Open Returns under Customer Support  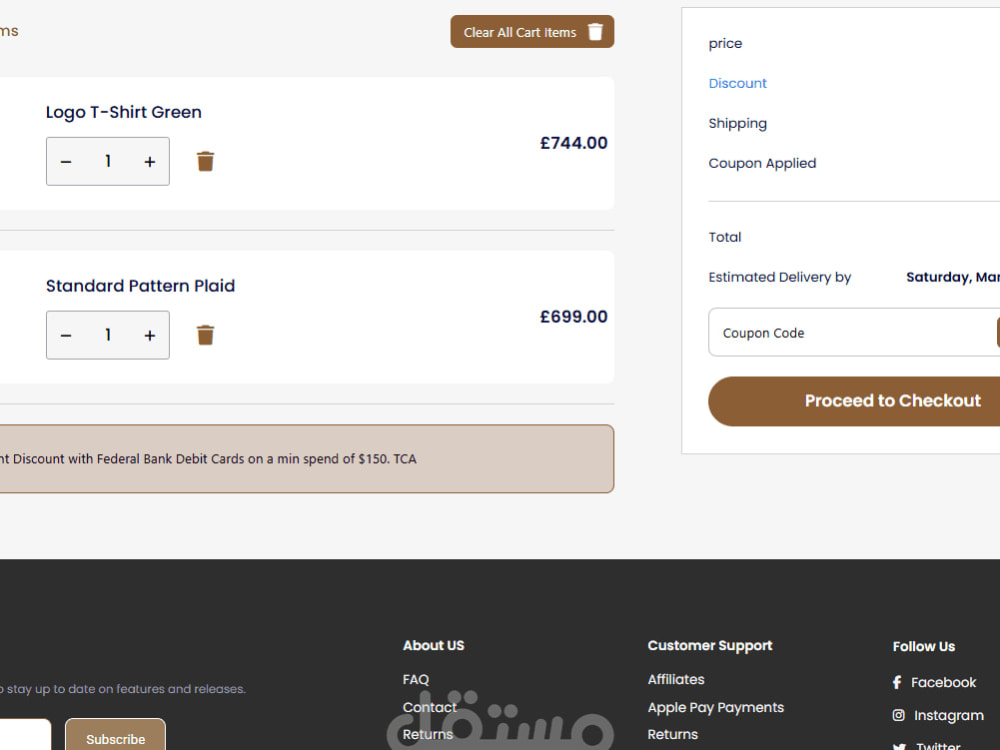(x=673, y=735)
